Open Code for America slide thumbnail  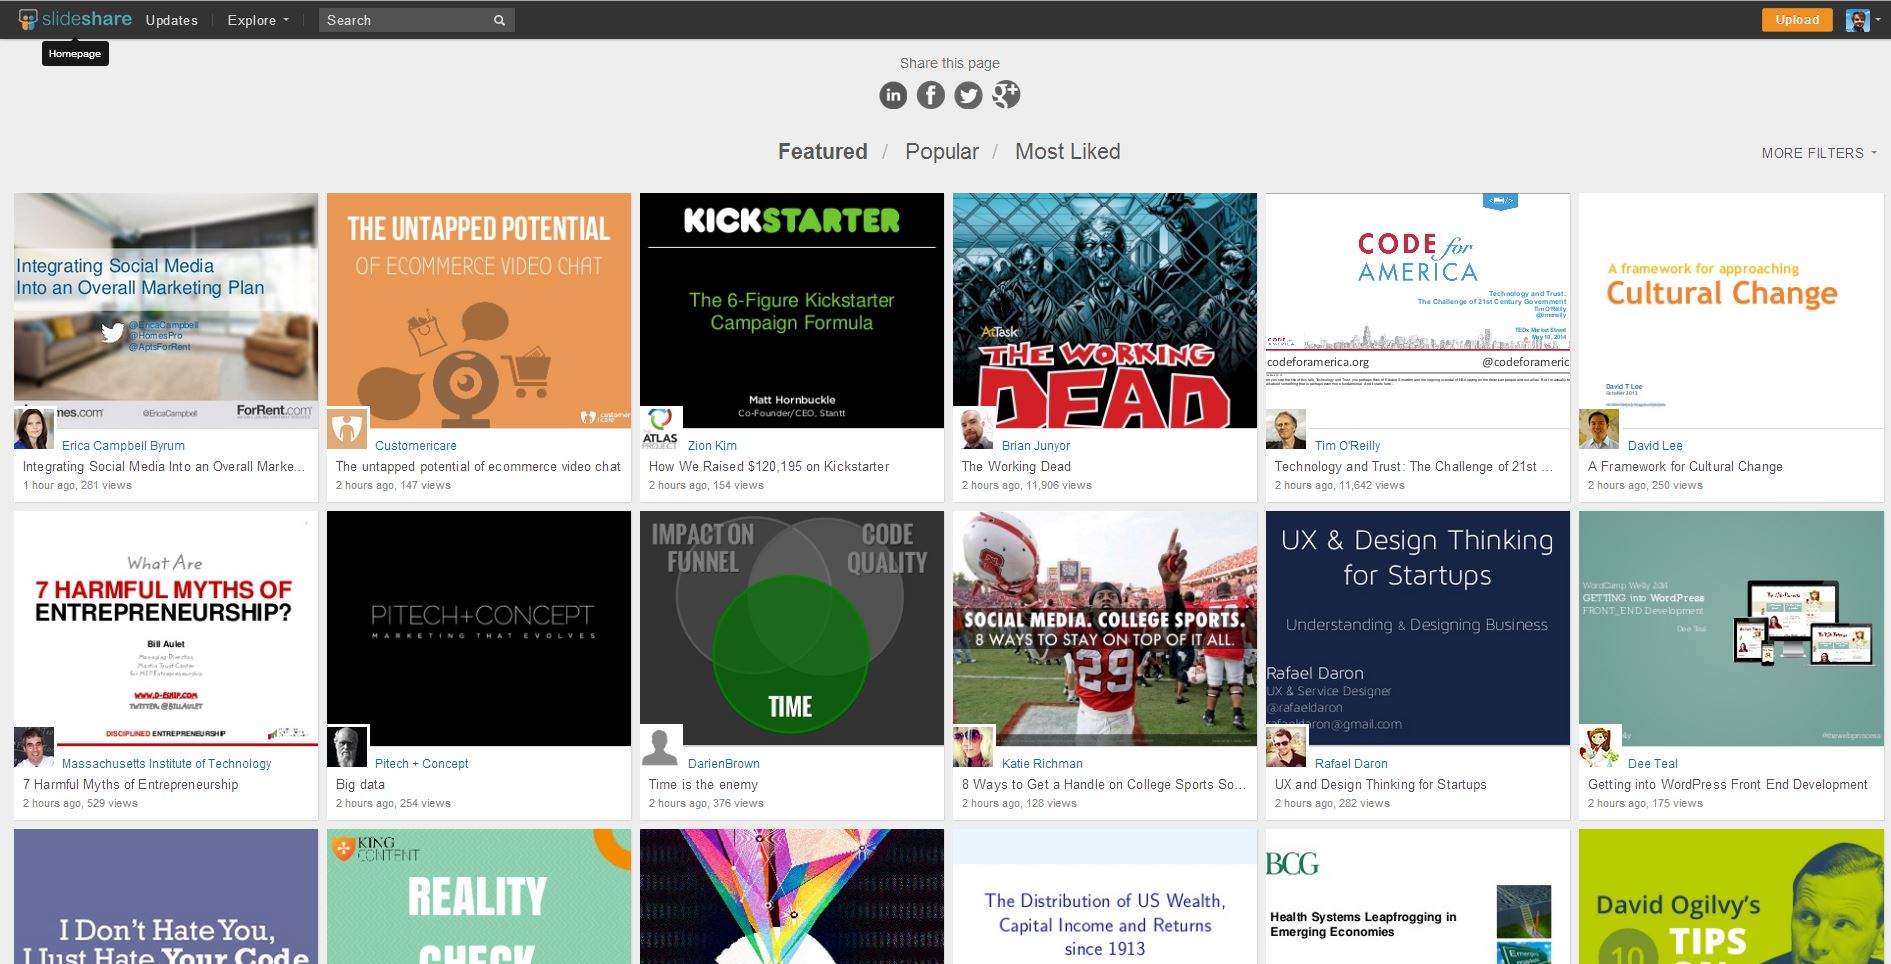pyautogui.click(x=1418, y=310)
